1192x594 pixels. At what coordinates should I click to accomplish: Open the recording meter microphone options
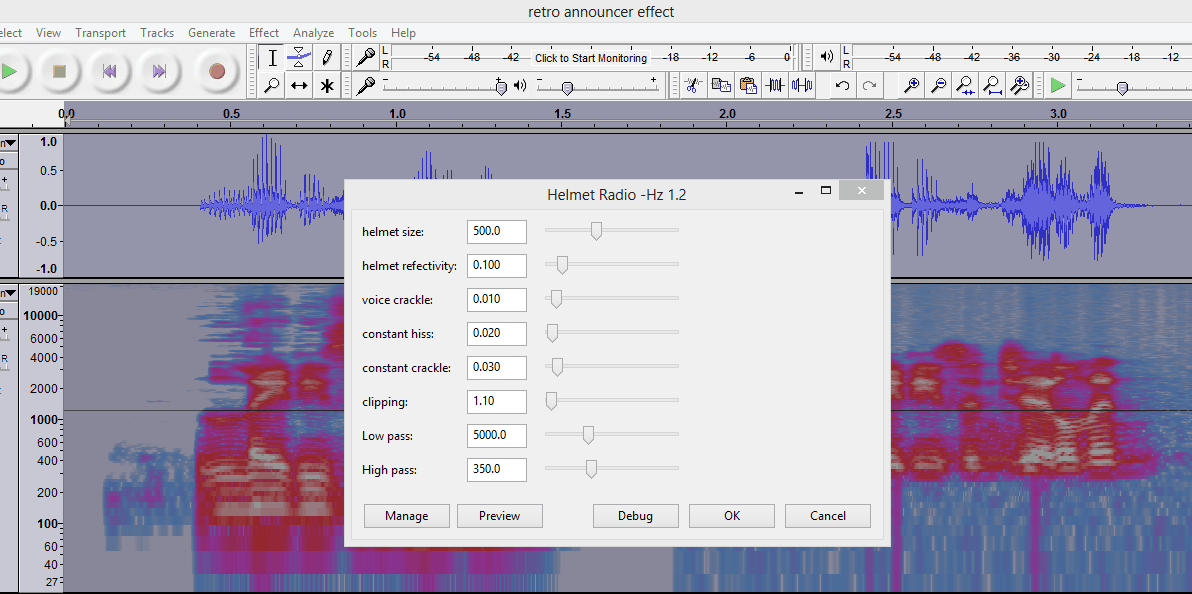(x=367, y=57)
